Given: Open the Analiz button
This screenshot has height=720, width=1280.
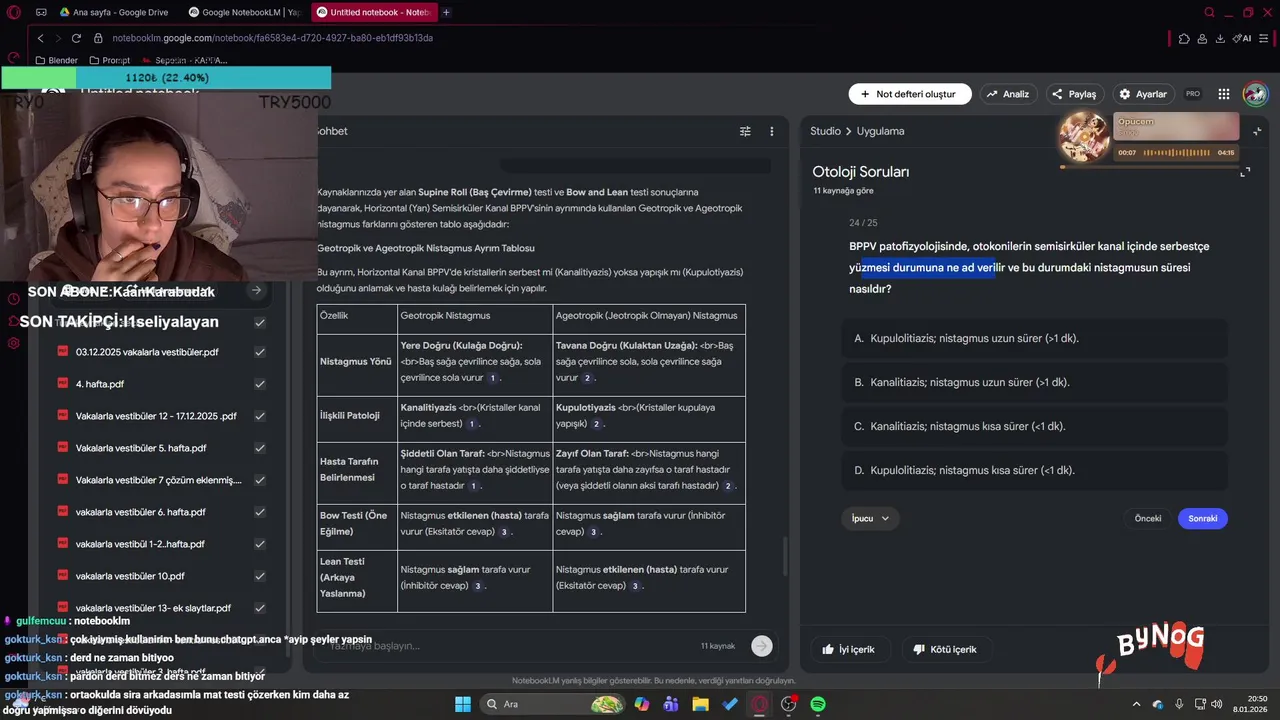Looking at the screenshot, I should (1007, 94).
